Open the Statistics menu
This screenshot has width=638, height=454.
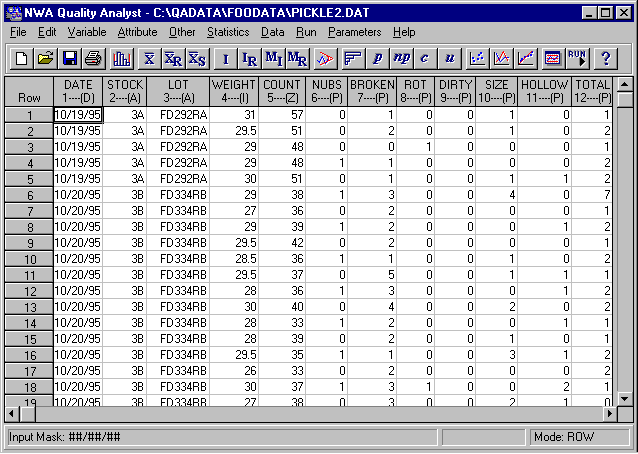pos(228,32)
